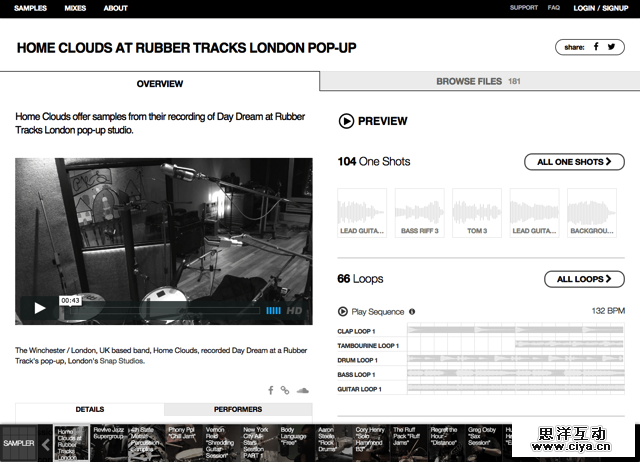Share on Facebook in the share pill
640x462 pixels.
tap(596, 47)
